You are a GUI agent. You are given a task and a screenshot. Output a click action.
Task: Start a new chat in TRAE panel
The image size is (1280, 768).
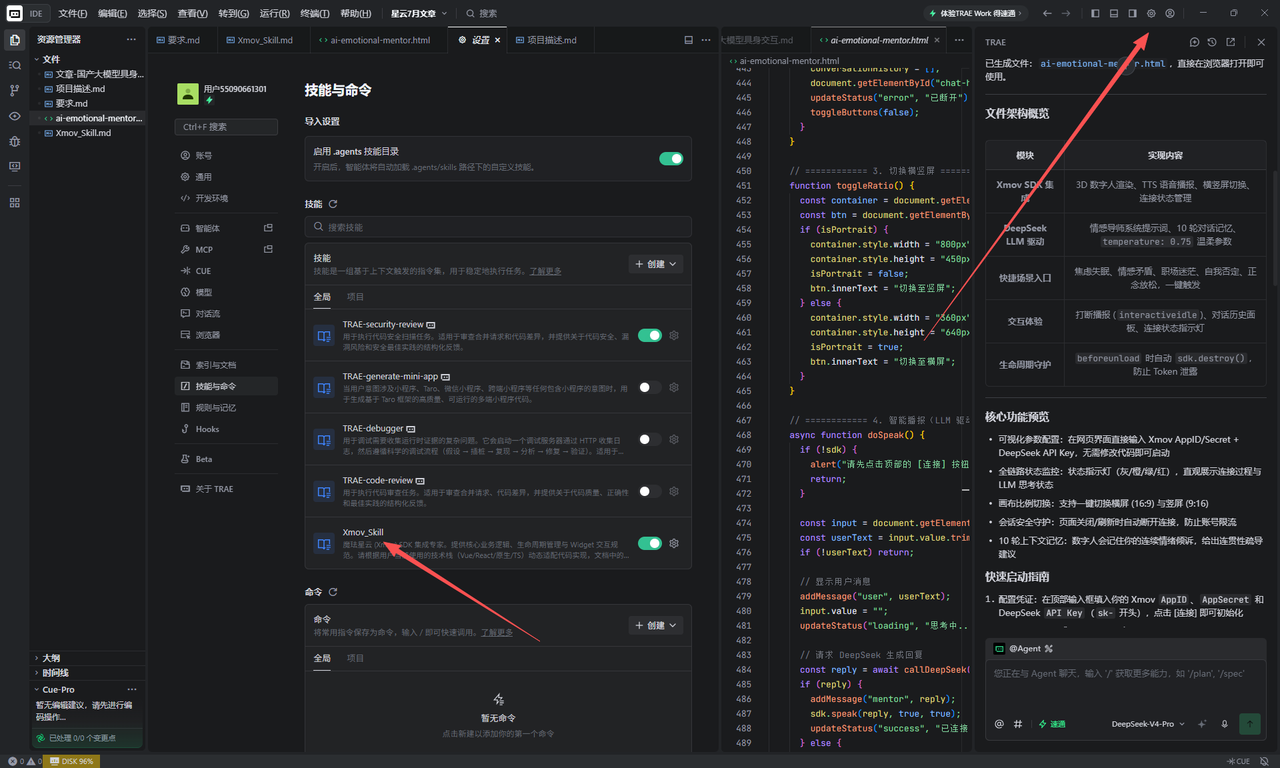tap(1194, 43)
